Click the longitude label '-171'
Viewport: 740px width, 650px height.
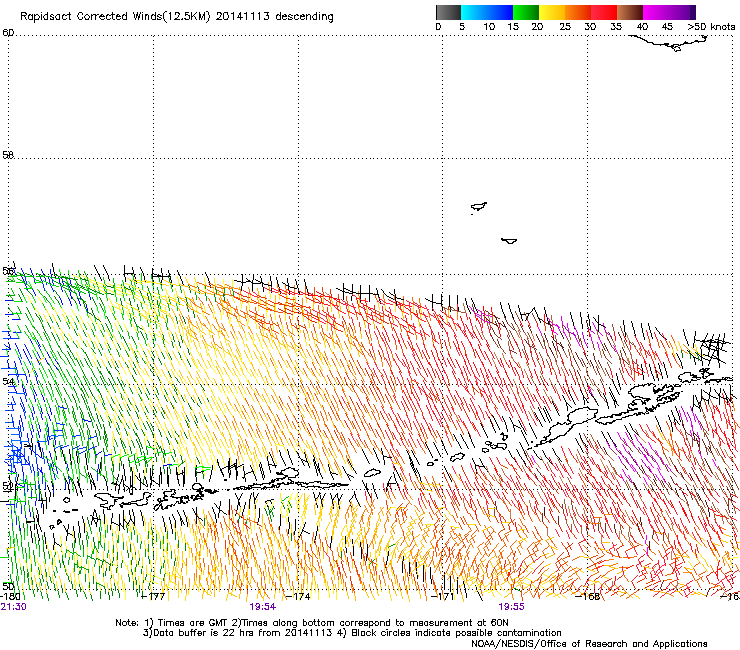[443, 596]
